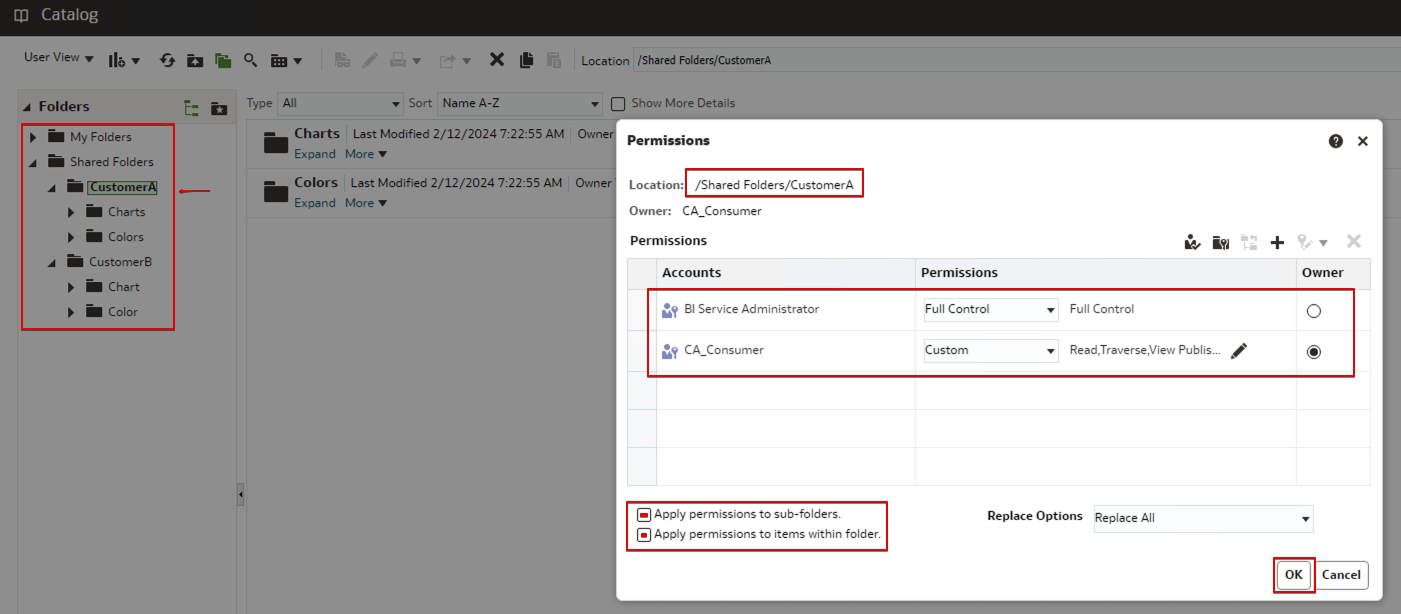Toggle Apply permissions to sub-folders checkbox

644,515
